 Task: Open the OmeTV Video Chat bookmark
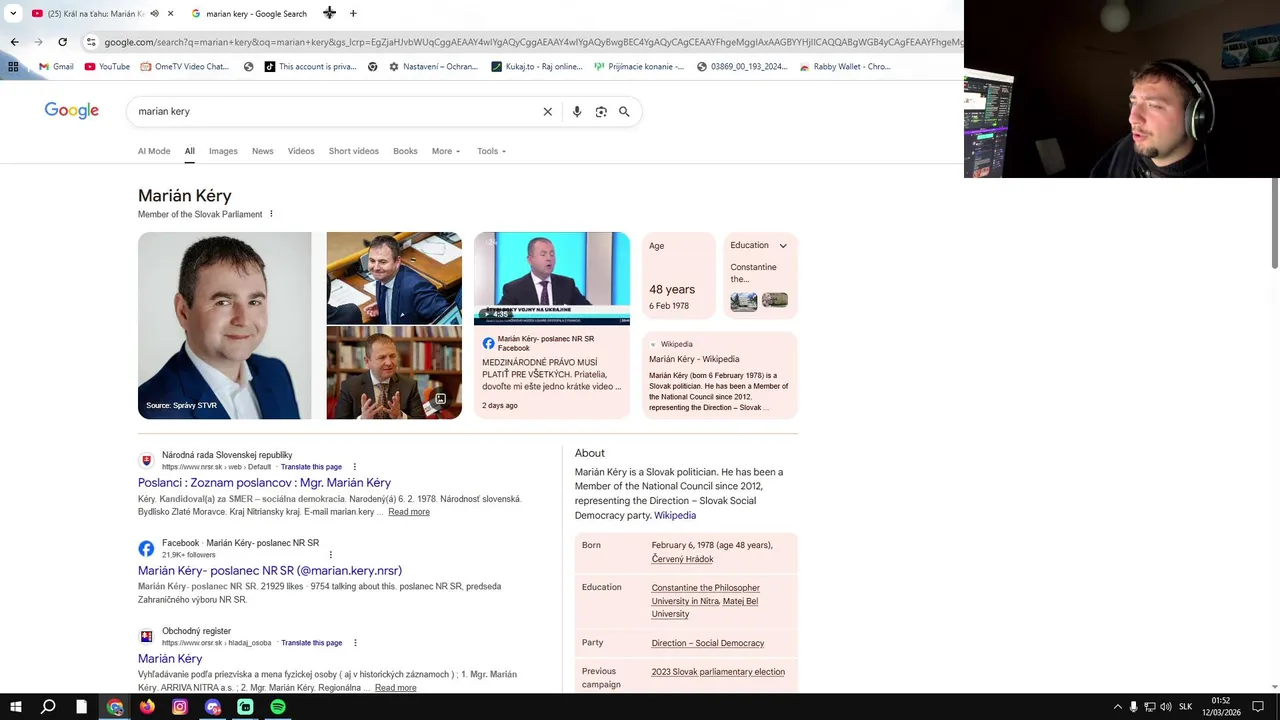tap(185, 67)
